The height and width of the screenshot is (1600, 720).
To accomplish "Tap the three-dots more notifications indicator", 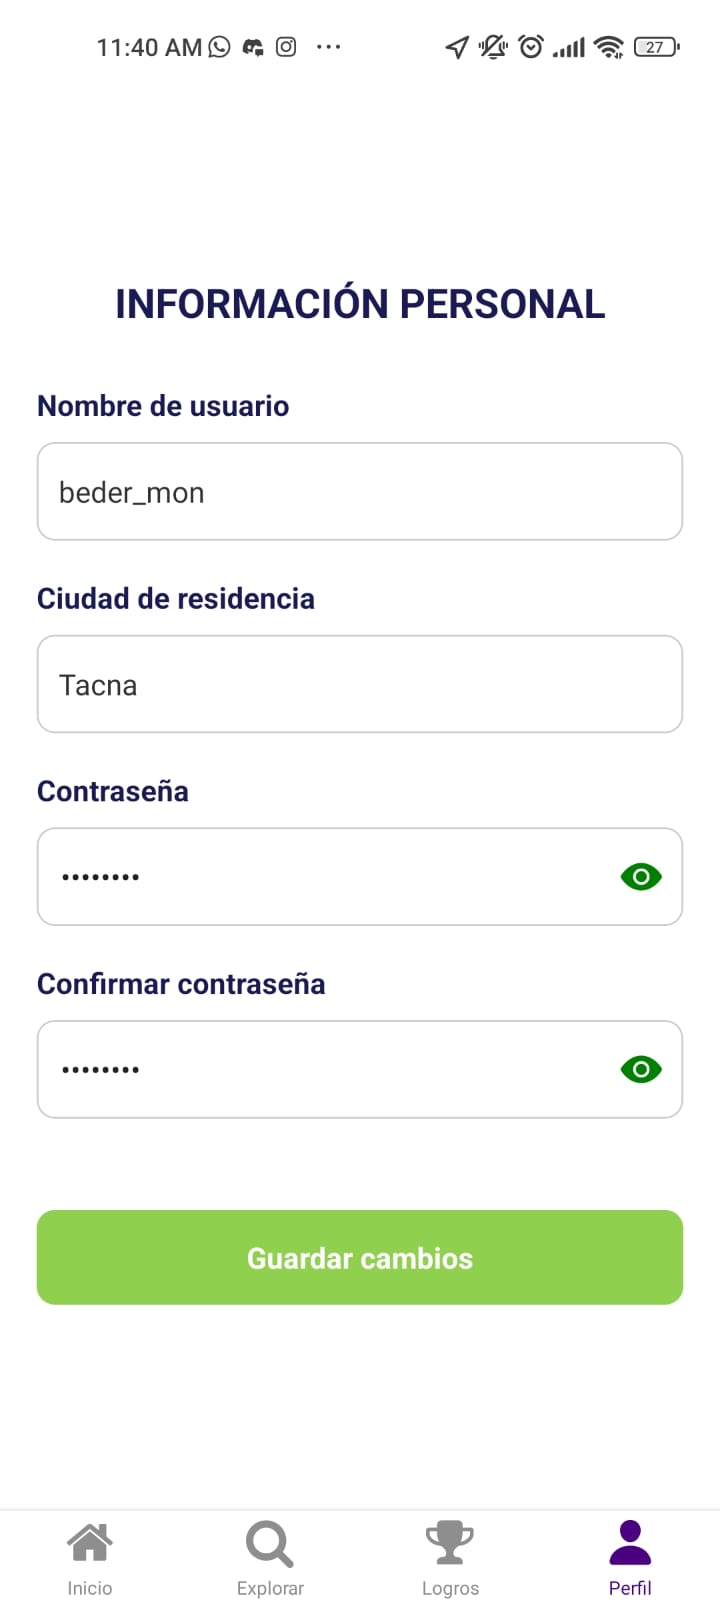I will (328, 47).
